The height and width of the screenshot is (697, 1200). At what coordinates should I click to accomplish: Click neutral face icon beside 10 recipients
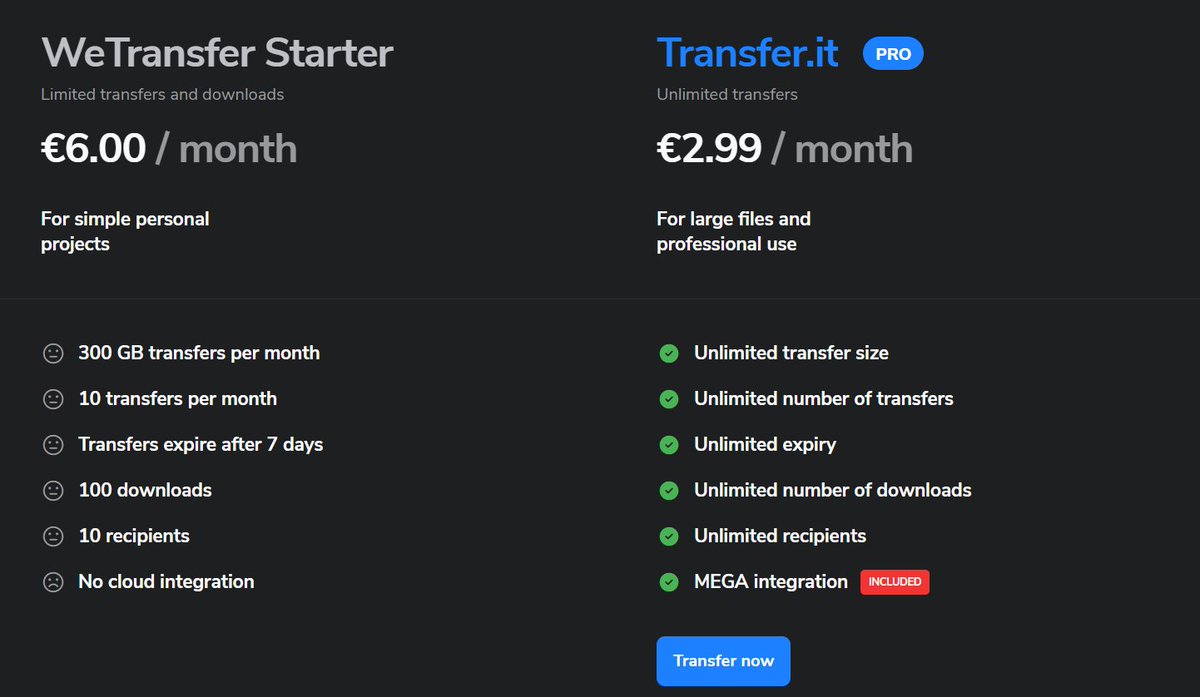(x=53, y=537)
